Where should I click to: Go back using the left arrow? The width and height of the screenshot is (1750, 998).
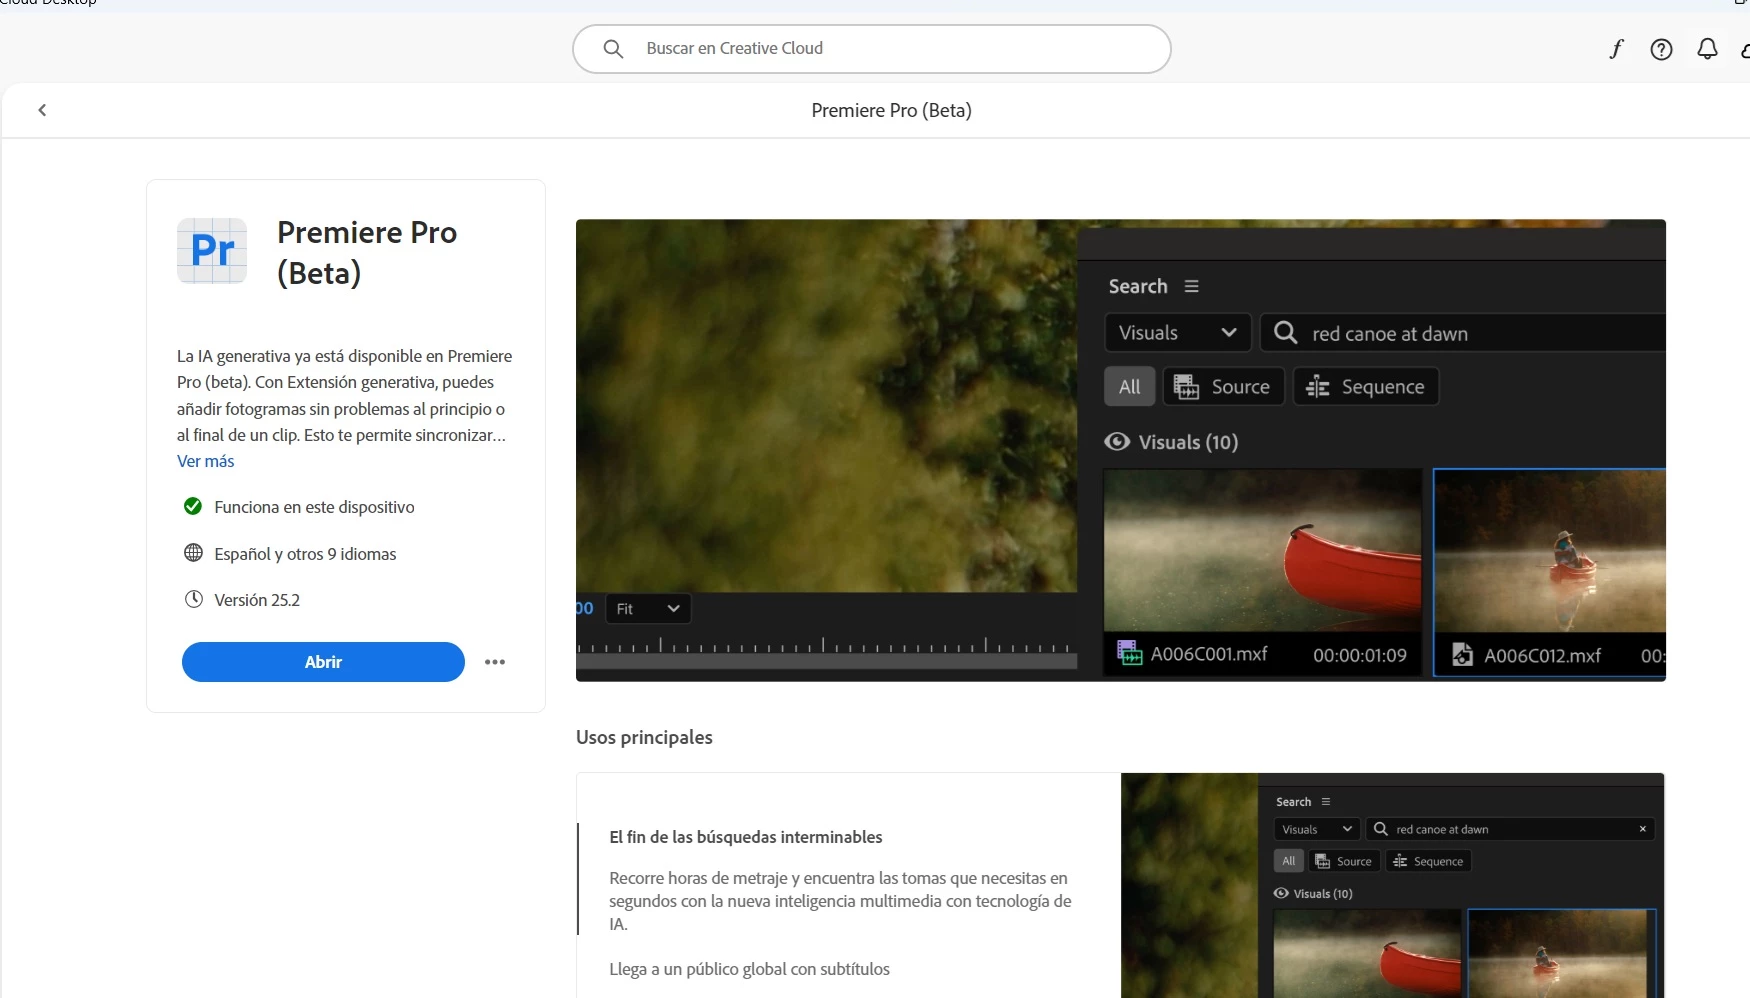(x=42, y=110)
